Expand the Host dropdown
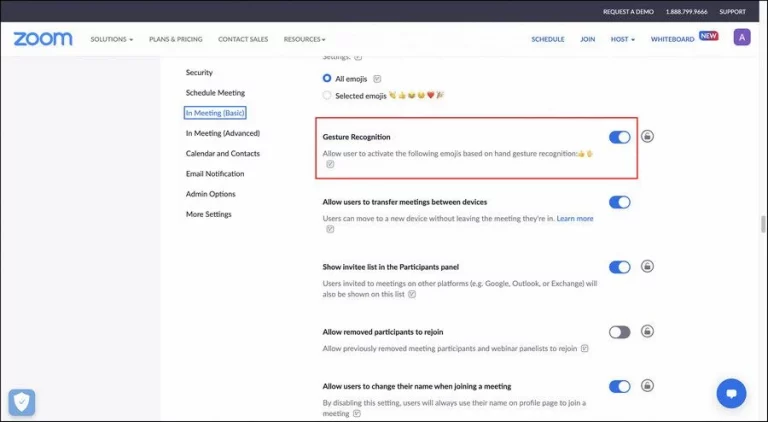Image resolution: width=768 pixels, height=422 pixels. (622, 39)
